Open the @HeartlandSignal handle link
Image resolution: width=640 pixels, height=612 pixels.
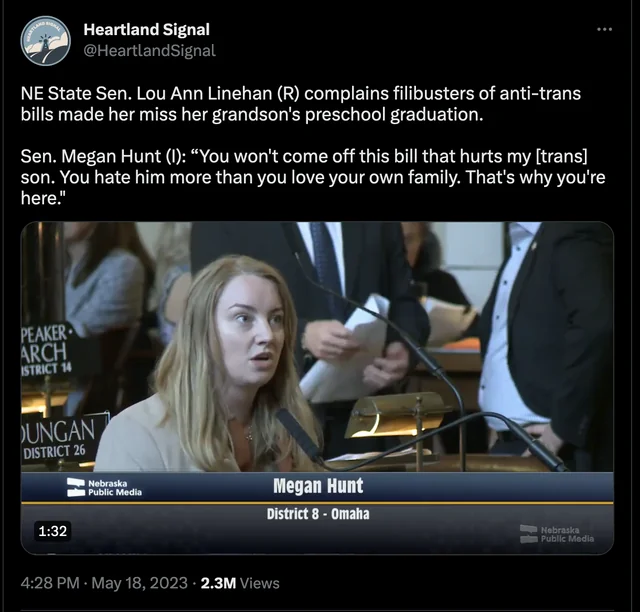point(149,51)
